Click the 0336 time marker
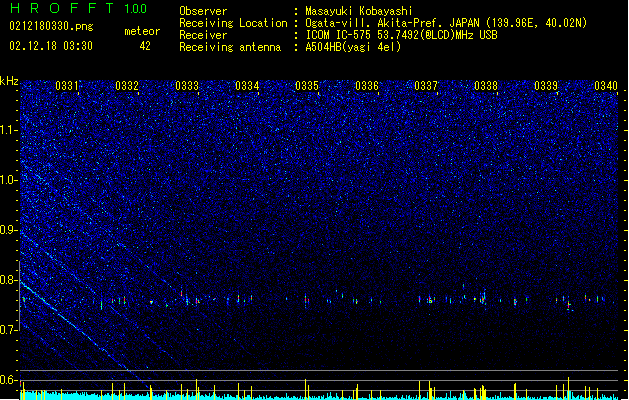Viewport: 629px width, 400px height. click(367, 86)
